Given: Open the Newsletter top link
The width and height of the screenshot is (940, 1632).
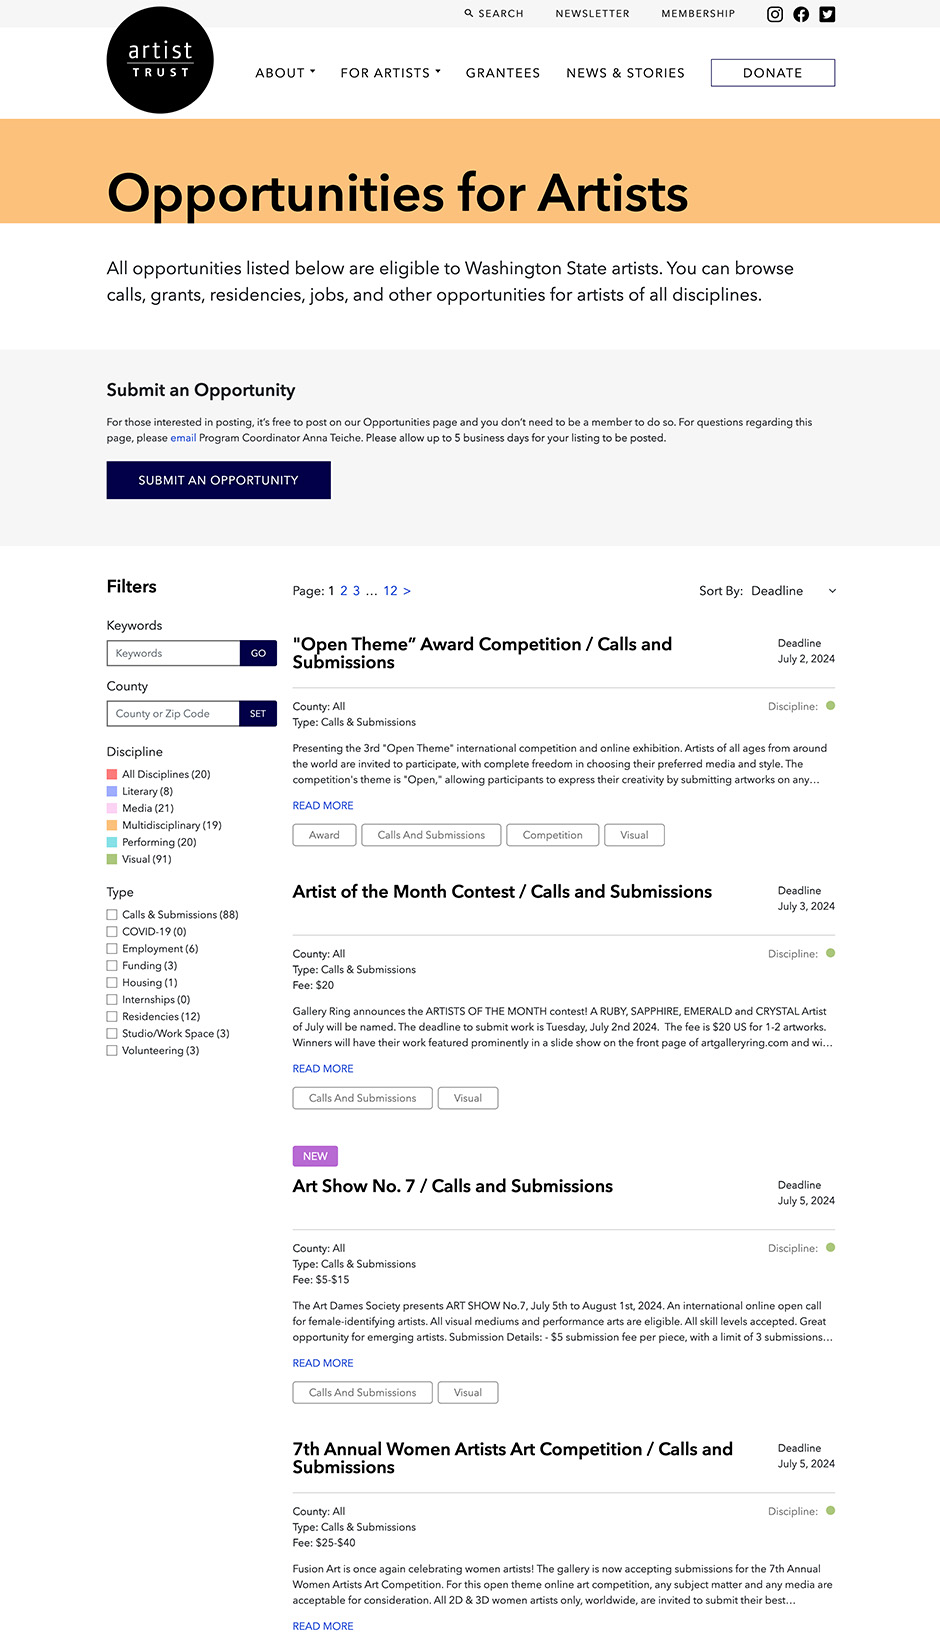Looking at the screenshot, I should (x=592, y=14).
